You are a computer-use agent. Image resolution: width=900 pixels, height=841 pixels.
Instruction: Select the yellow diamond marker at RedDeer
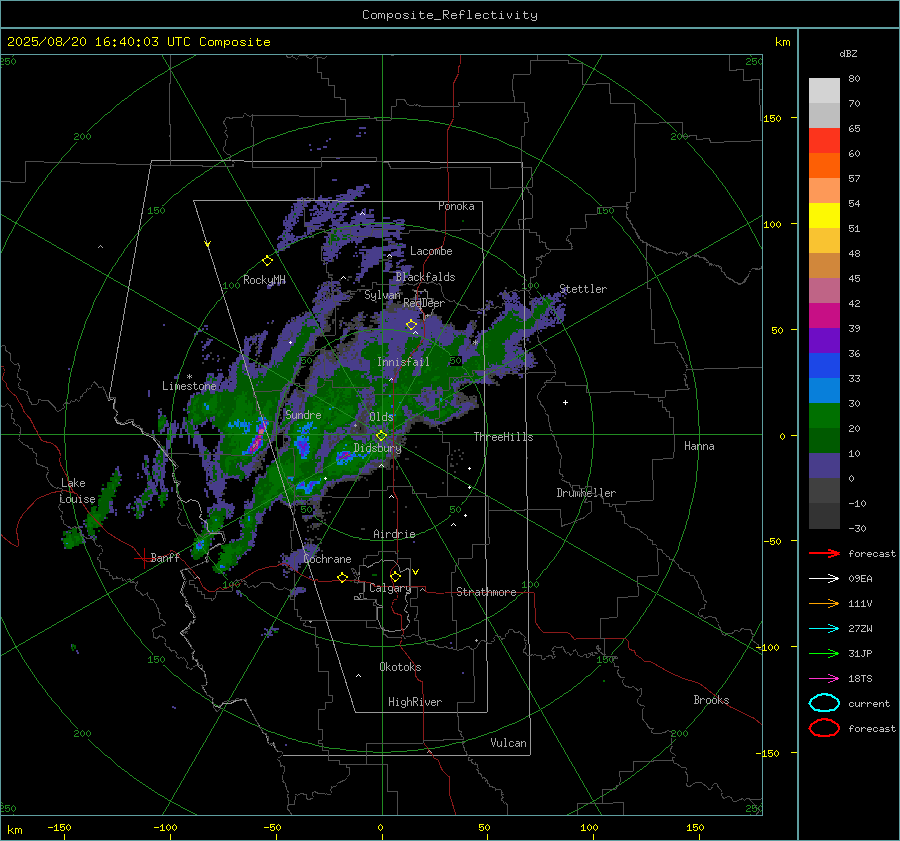pos(411,325)
